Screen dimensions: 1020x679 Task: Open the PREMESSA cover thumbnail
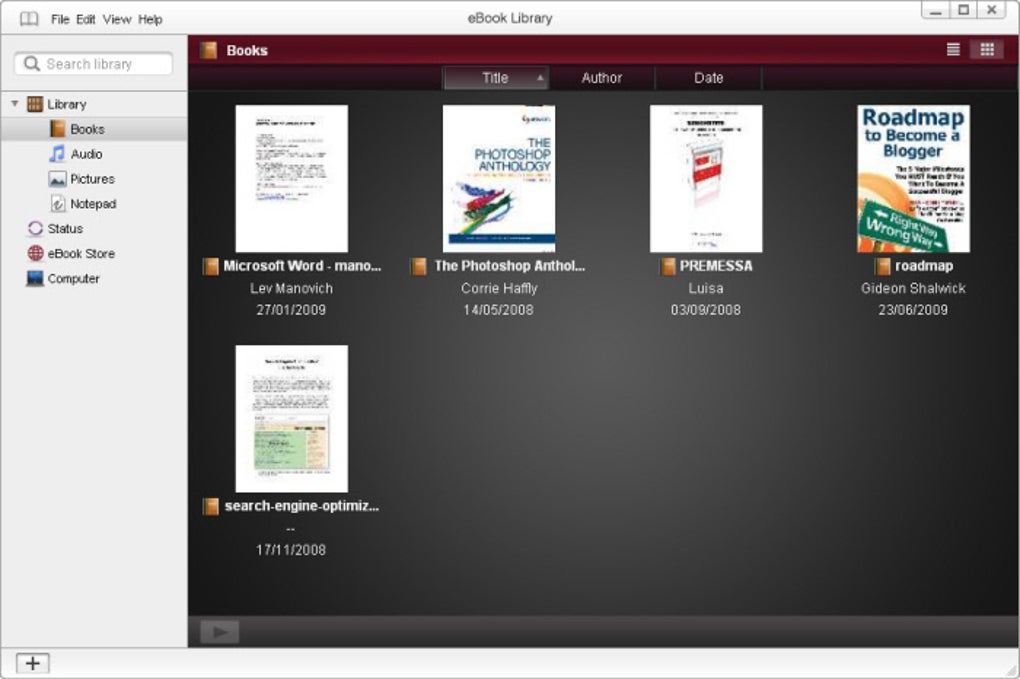point(706,178)
